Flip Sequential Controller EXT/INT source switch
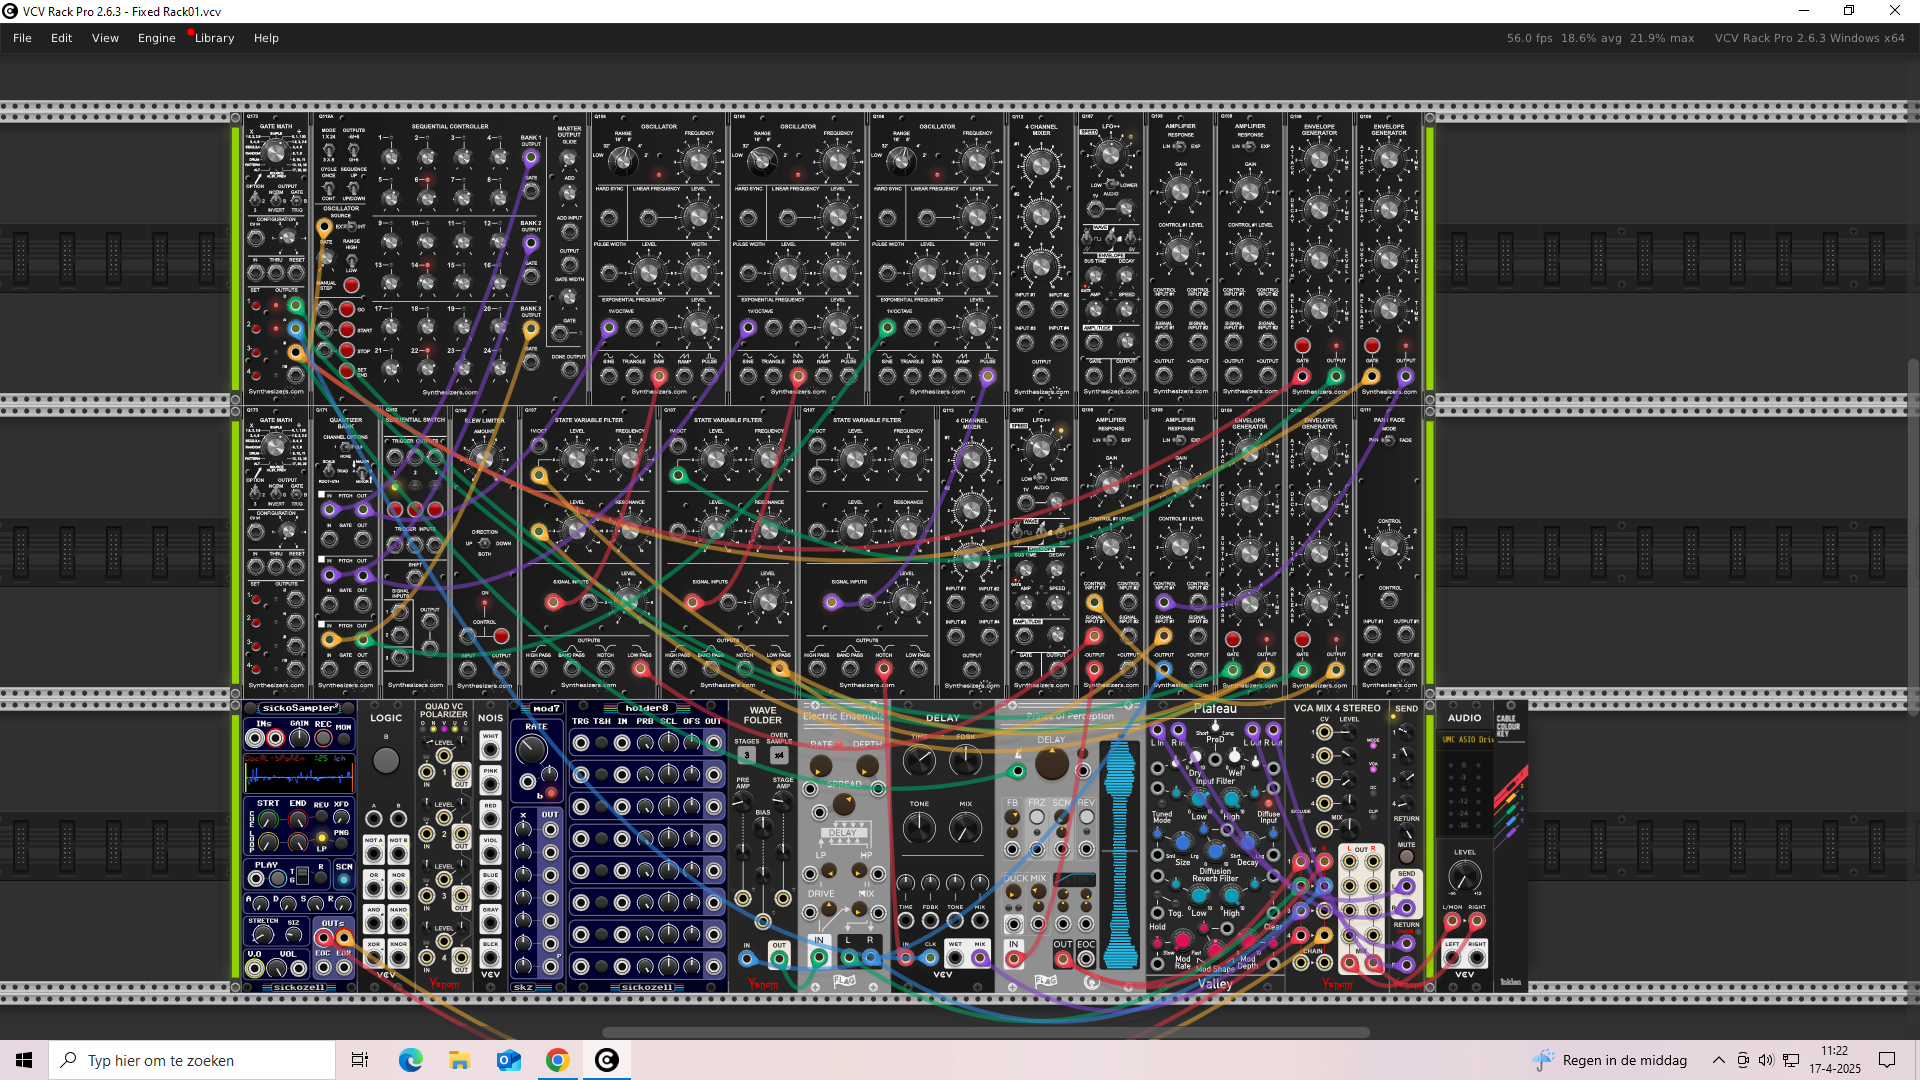 point(352,226)
